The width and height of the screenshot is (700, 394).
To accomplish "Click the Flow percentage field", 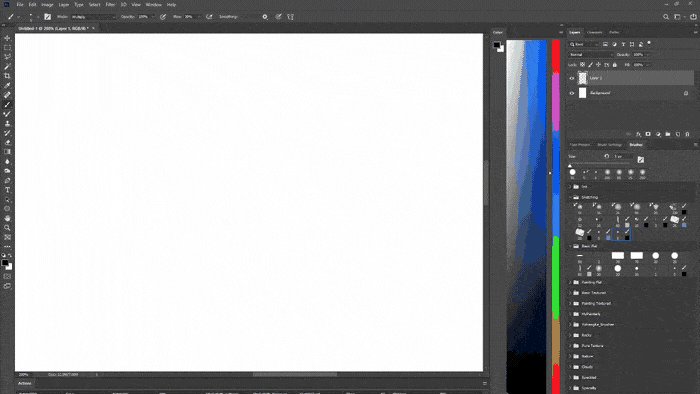I will tap(189, 17).
